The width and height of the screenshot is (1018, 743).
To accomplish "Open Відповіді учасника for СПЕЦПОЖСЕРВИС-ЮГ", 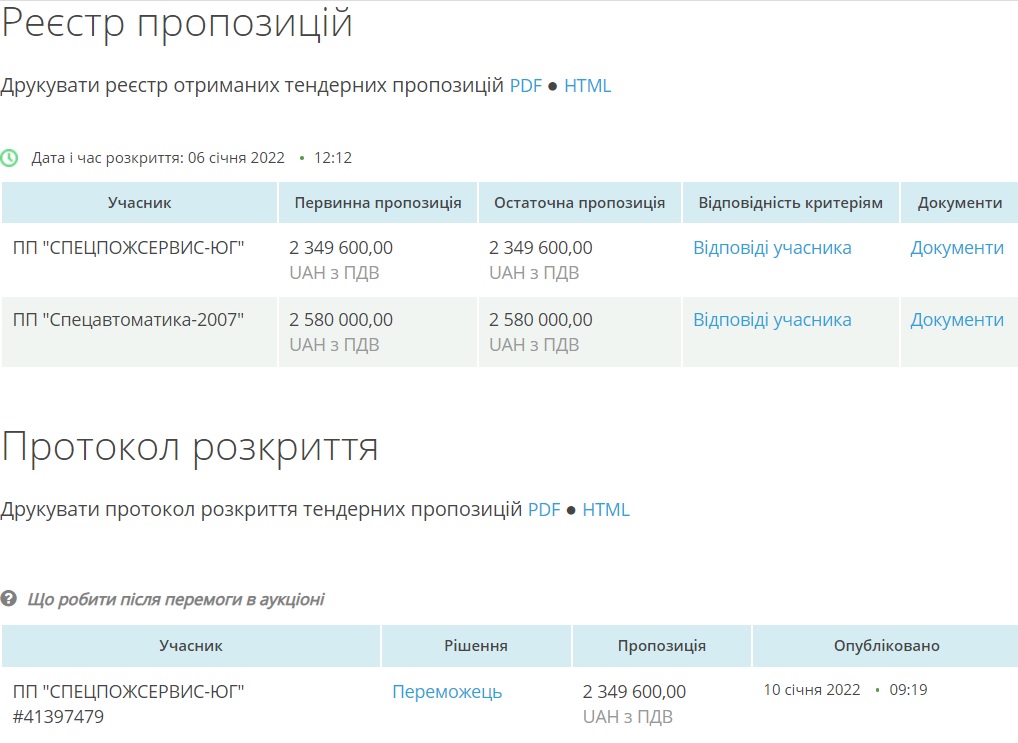I will click(x=772, y=248).
